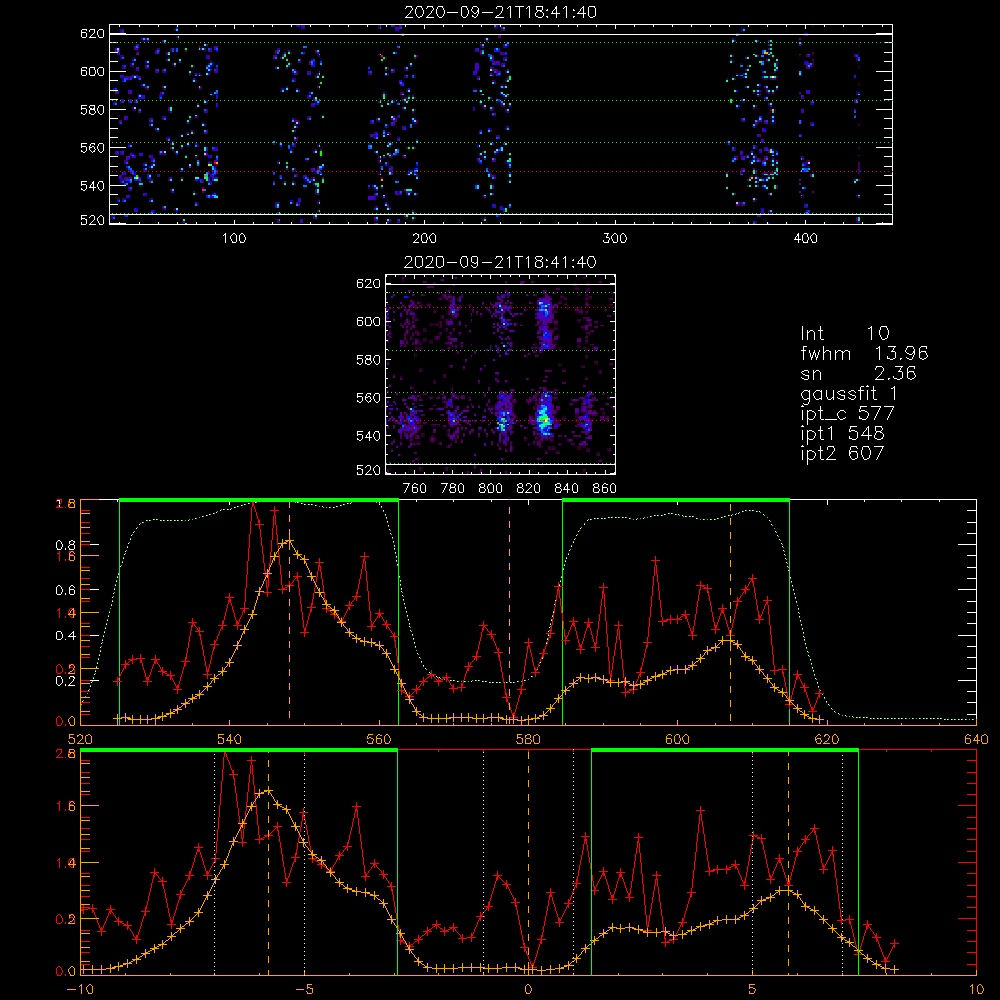Viewport: 1000px width, 1000px height.
Task: Click the '-5' x-axis label
Action: click(304, 990)
